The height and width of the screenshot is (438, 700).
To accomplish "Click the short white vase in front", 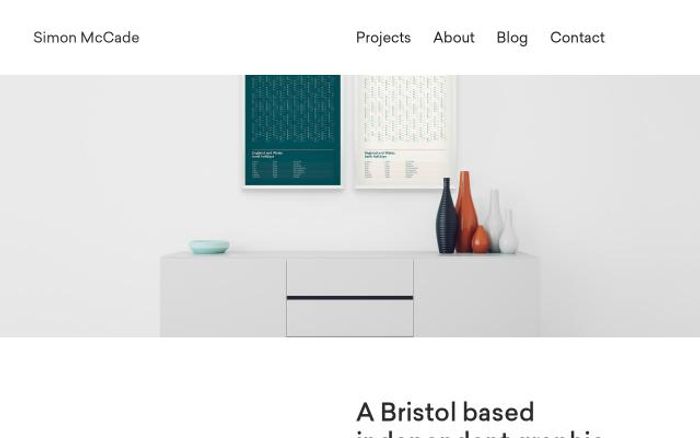I will (x=508, y=233).
